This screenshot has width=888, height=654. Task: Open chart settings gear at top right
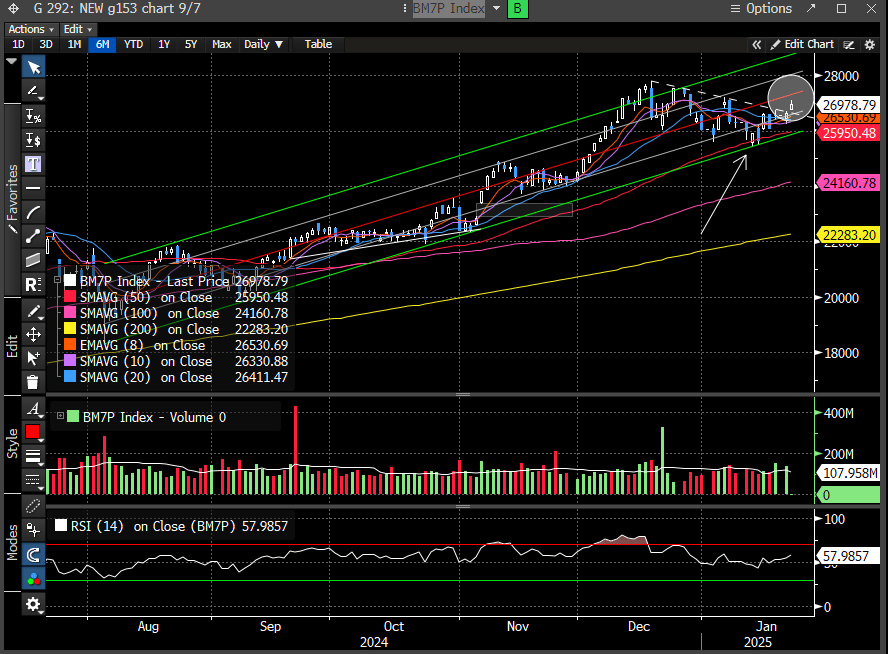pyautogui.click(x=870, y=45)
